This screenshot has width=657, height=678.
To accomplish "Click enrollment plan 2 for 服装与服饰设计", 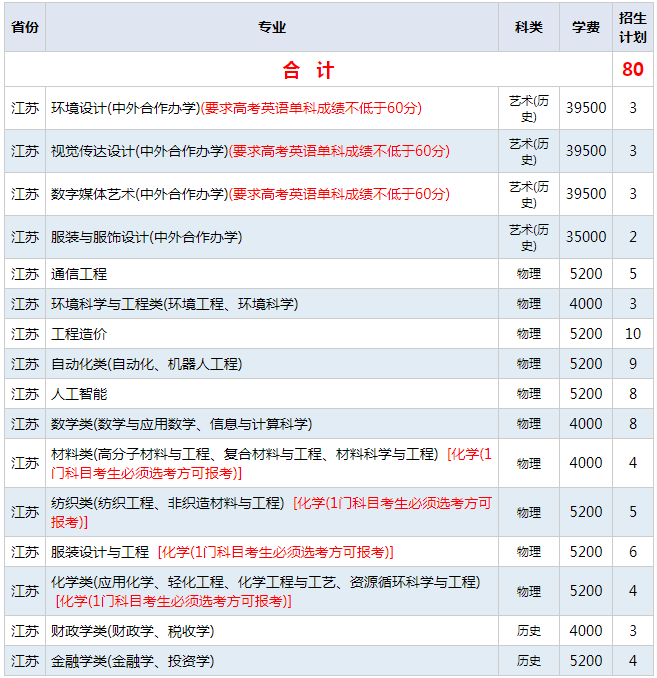I will [x=633, y=237].
